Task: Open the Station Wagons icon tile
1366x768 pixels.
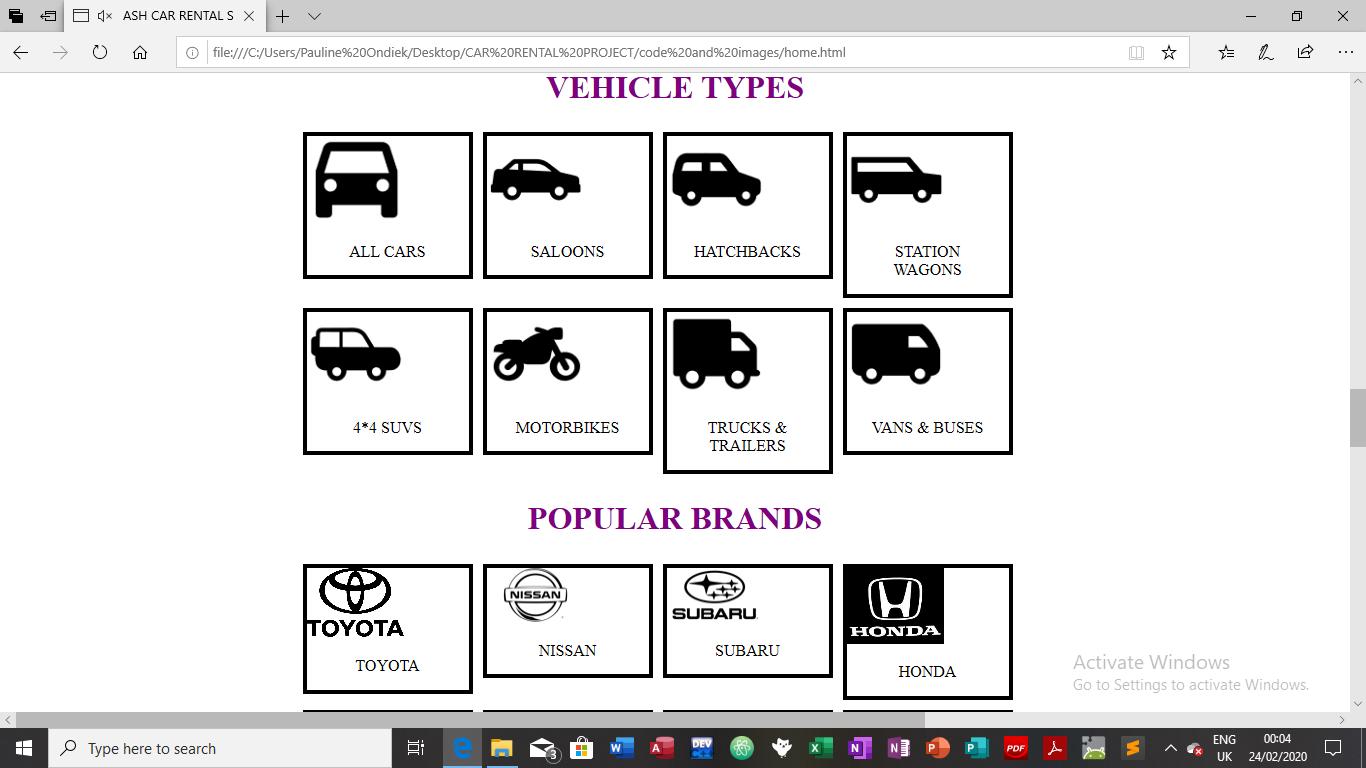Action: (896, 180)
